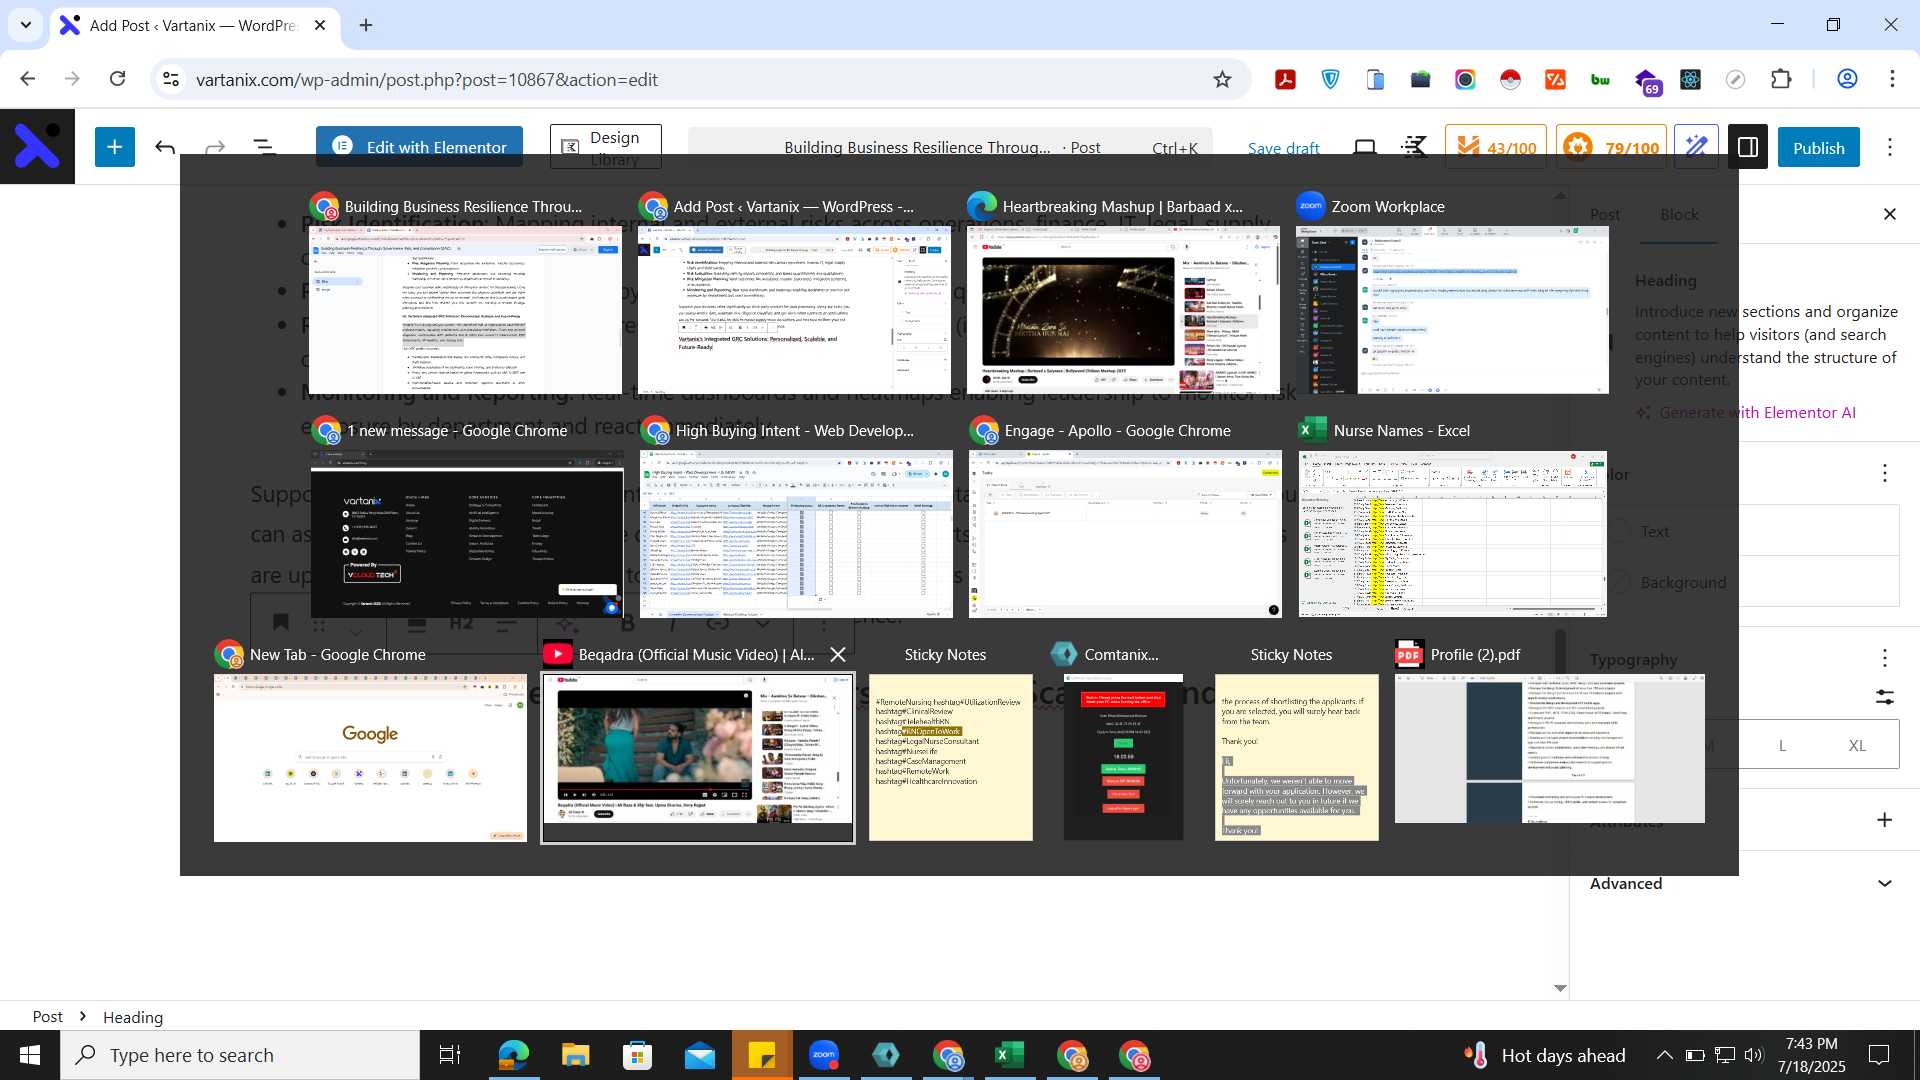Go back using Chrome's back arrow

pyautogui.click(x=27, y=79)
